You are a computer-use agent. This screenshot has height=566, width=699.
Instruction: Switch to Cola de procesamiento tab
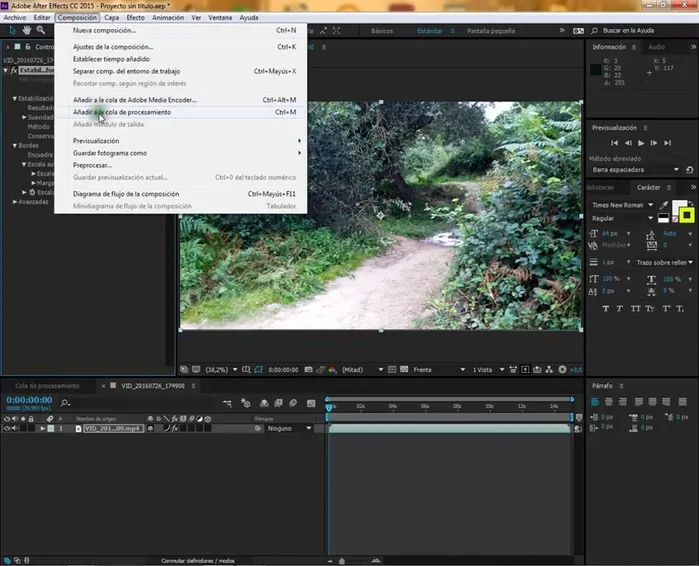47,386
